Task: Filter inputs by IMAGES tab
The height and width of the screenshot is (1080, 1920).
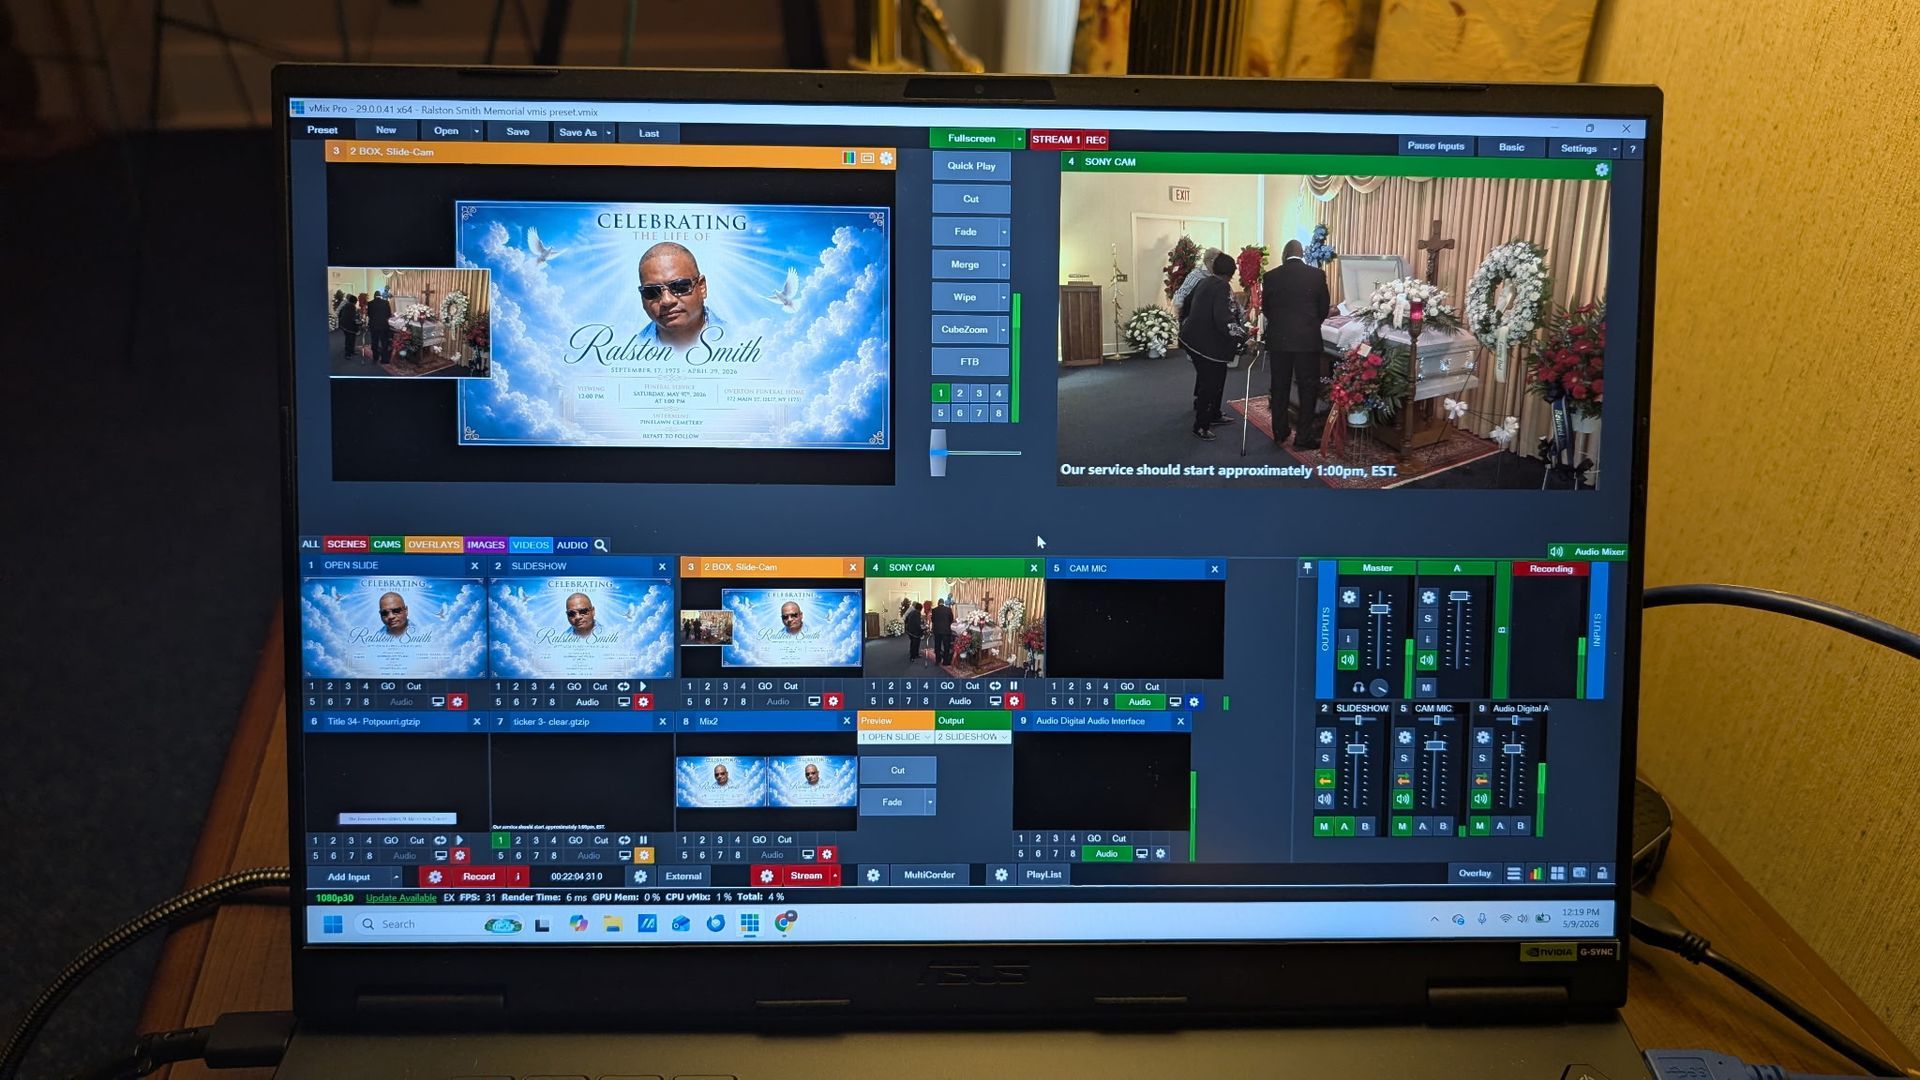Action: [485, 545]
